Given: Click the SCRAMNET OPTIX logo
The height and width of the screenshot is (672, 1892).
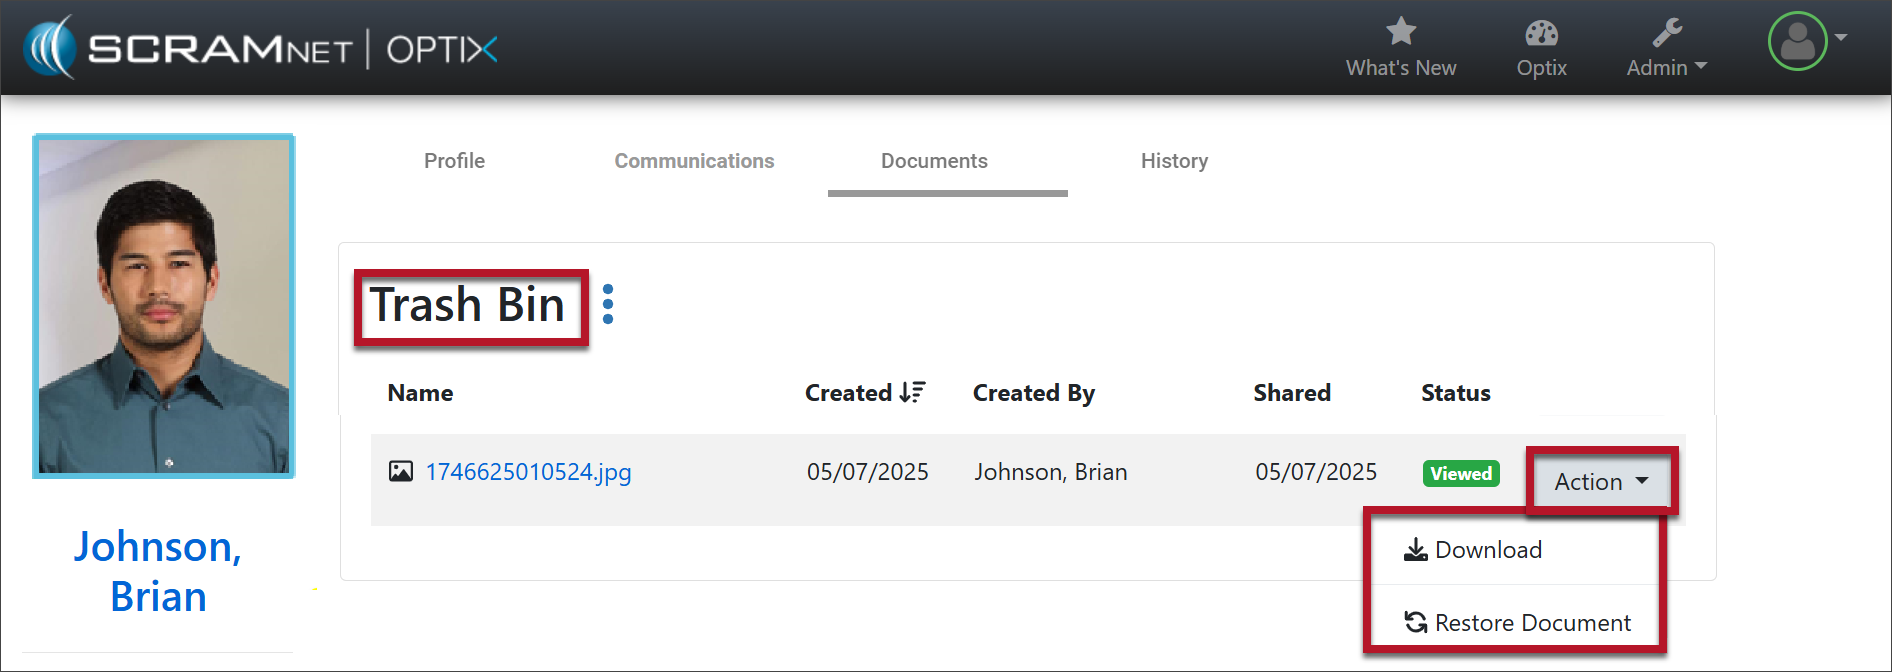Looking at the screenshot, I should 262,48.
